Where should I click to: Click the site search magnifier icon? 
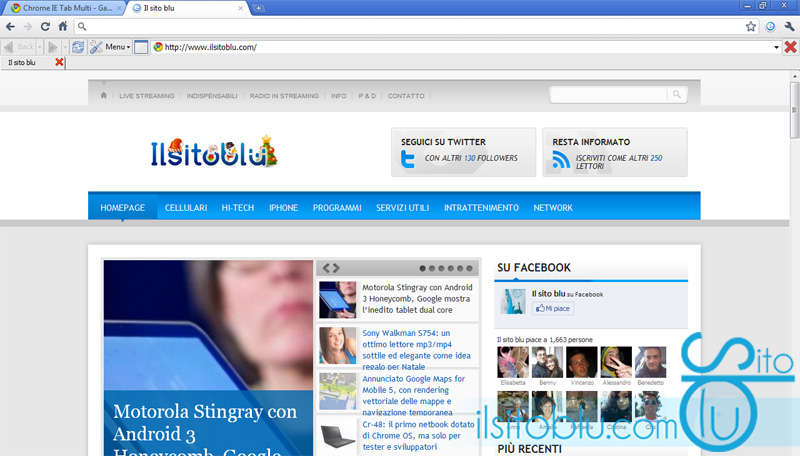tap(677, 94)
